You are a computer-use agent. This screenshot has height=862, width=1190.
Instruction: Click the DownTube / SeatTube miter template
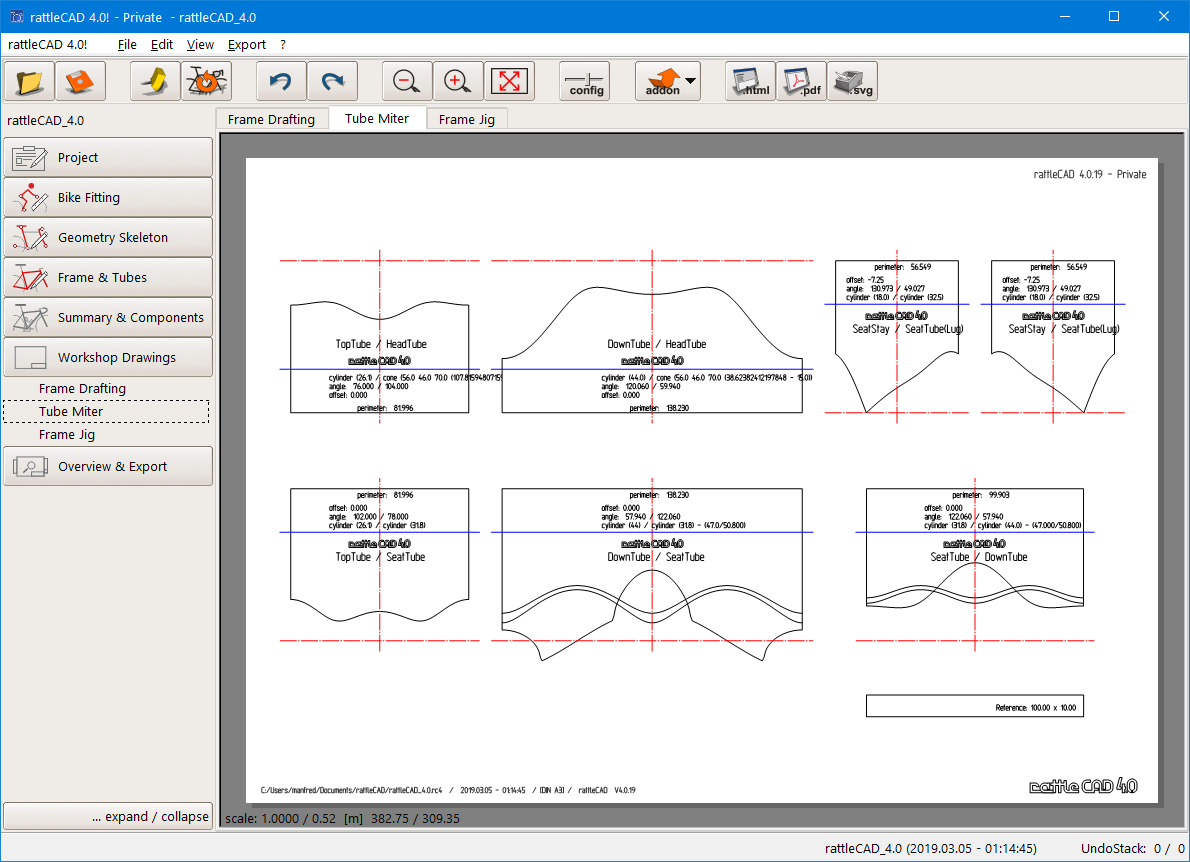tap(652, 574)
